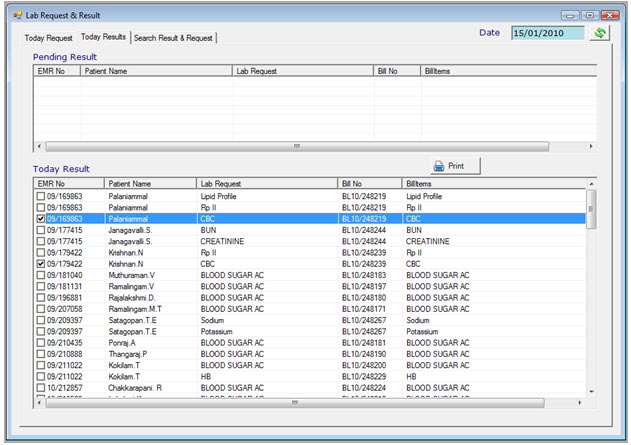Check the Ramalingam.M.T row checkbox
Image resolution: width=631 pixels, height=445 pixels.
click(41, 309)
